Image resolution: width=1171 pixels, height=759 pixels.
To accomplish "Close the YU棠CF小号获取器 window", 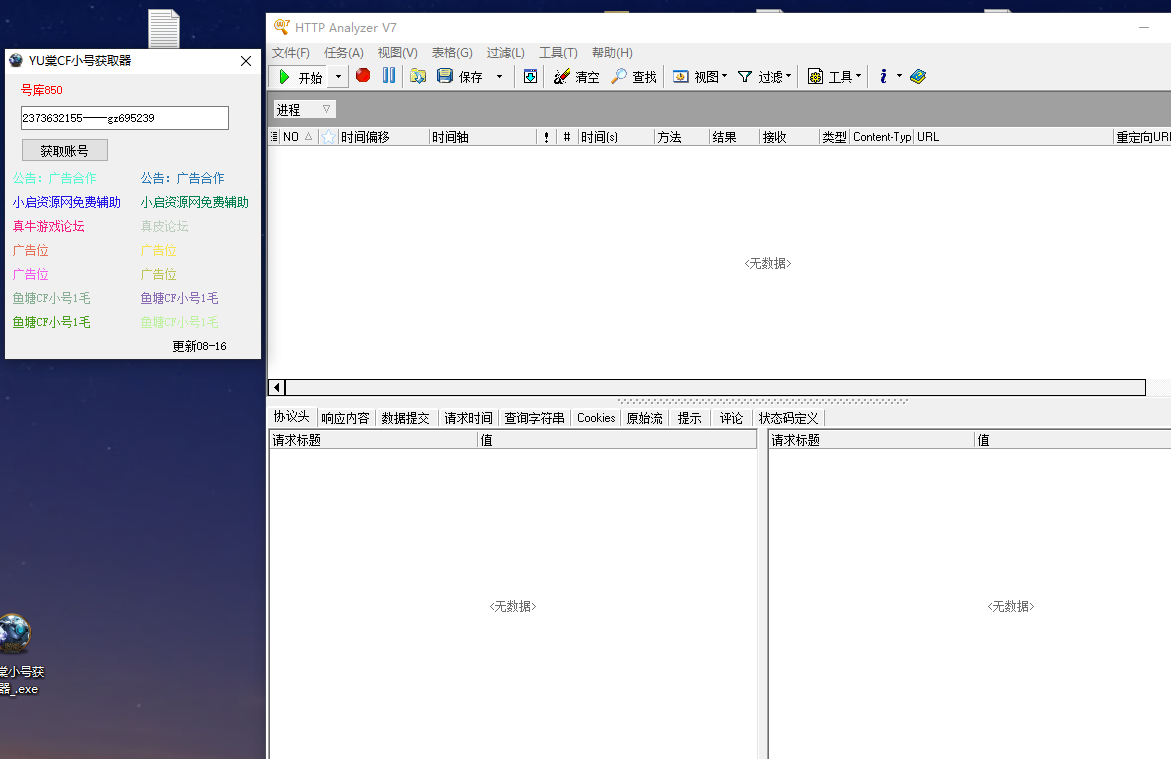I will [246, 61].
